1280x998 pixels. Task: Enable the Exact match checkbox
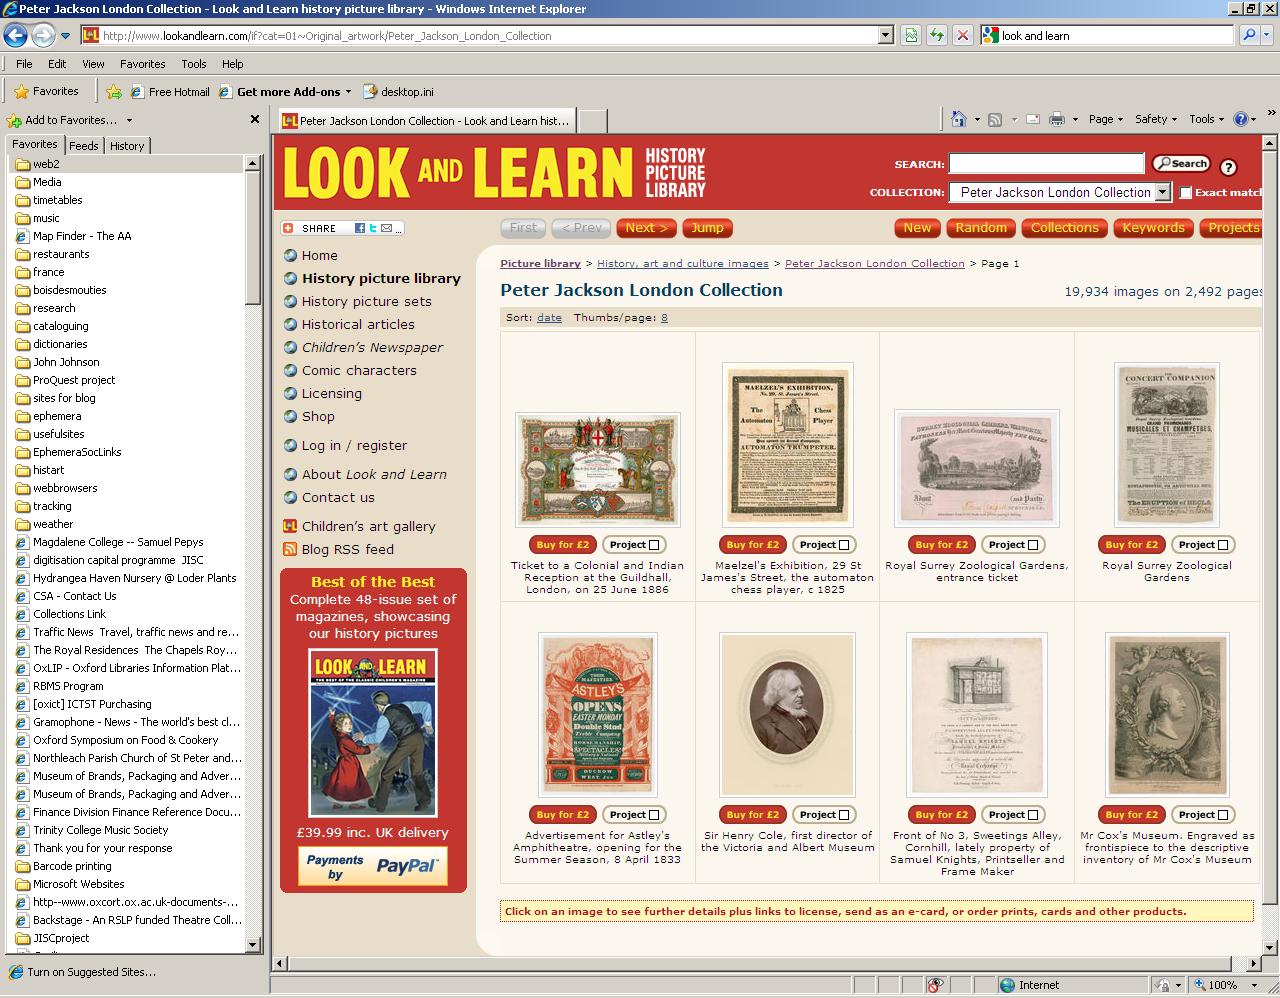[1186, 192]
